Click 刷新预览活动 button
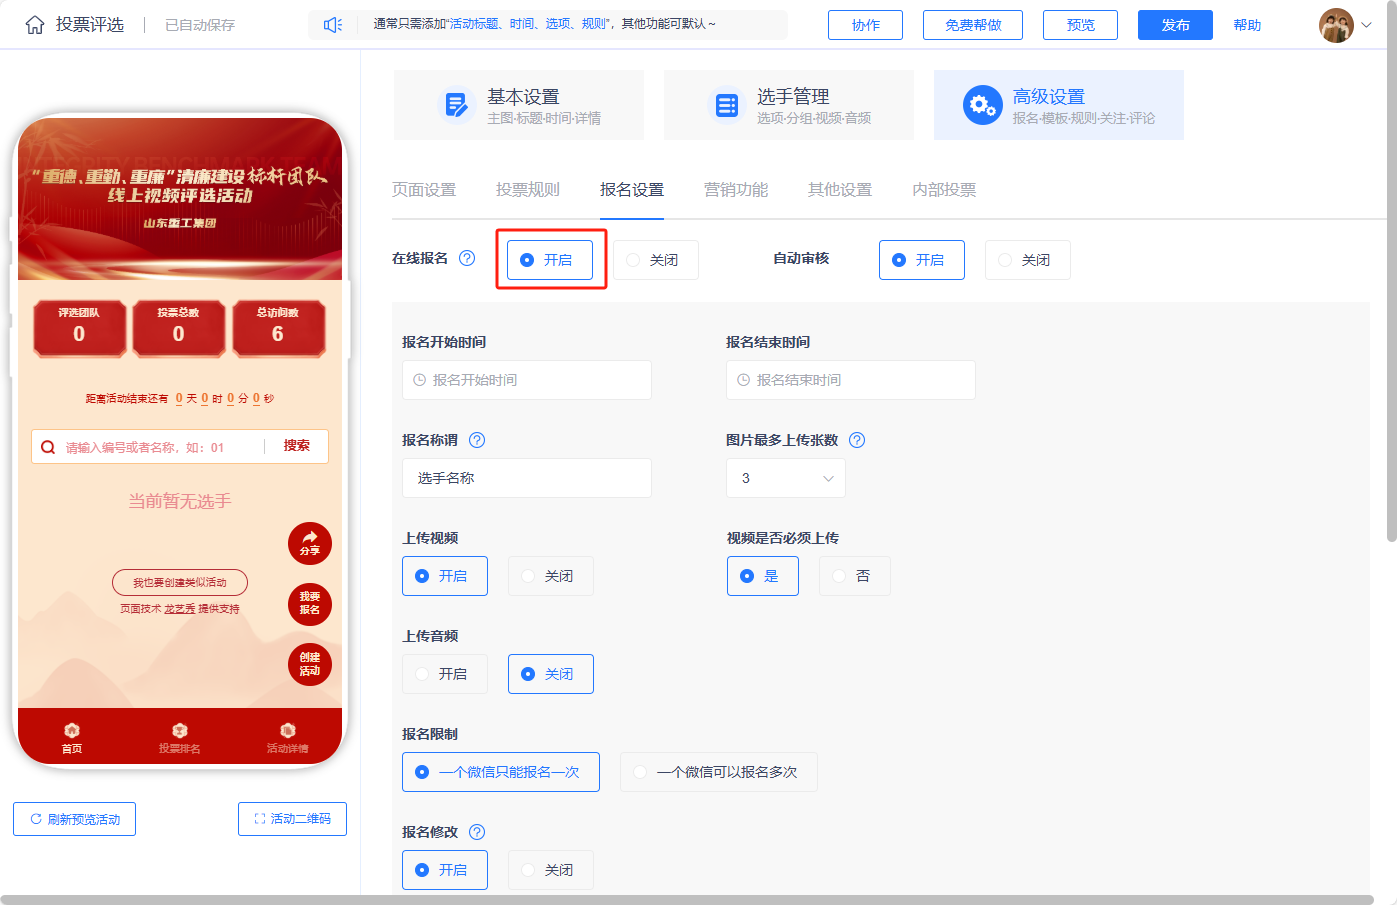Image resolution: width=1397 pixels, height=905 pixels. point(75,819)
